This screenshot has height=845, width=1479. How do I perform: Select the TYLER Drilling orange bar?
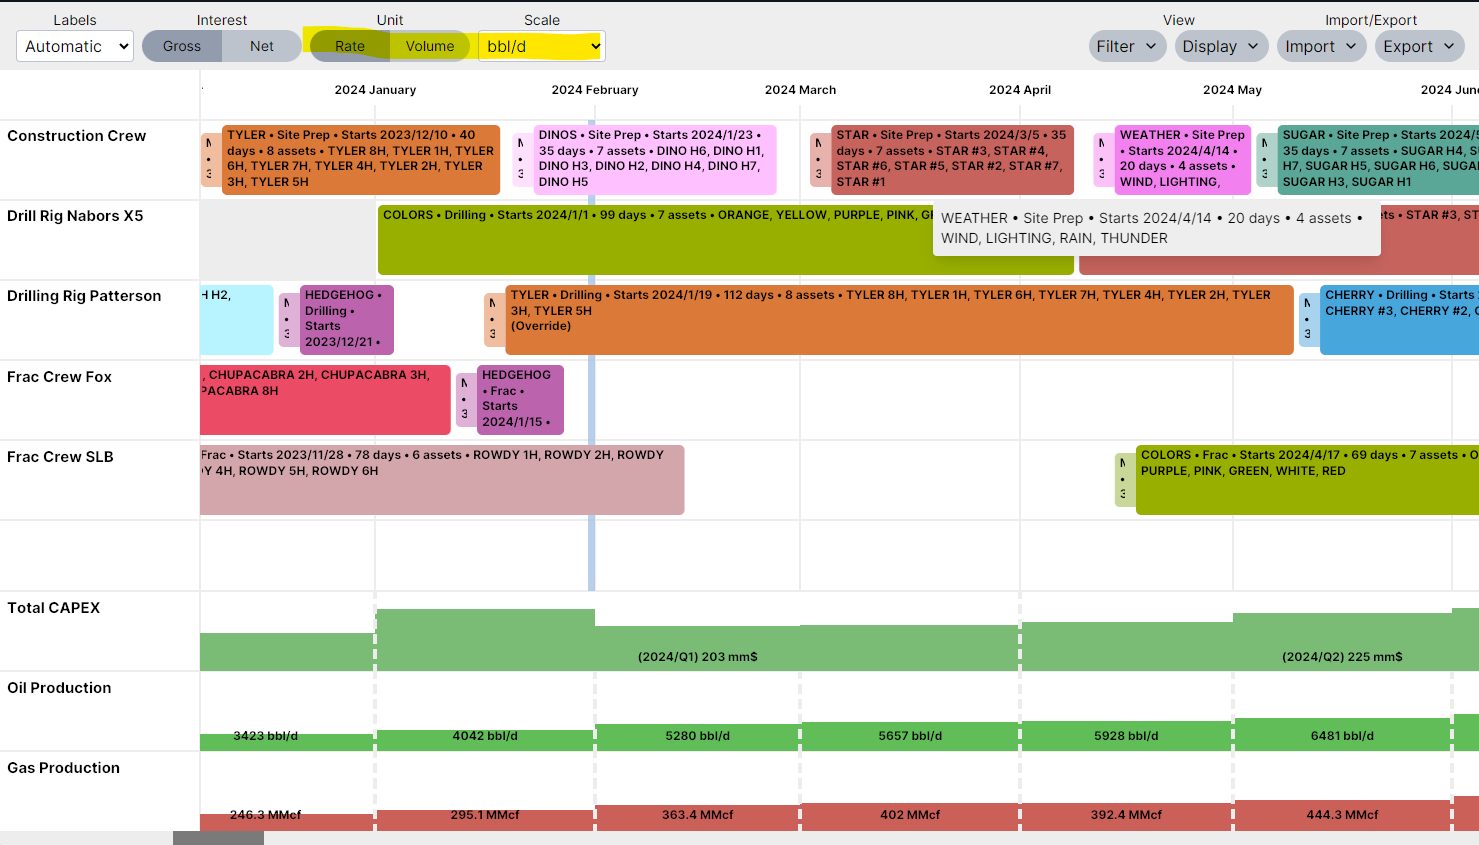point(898,335)
